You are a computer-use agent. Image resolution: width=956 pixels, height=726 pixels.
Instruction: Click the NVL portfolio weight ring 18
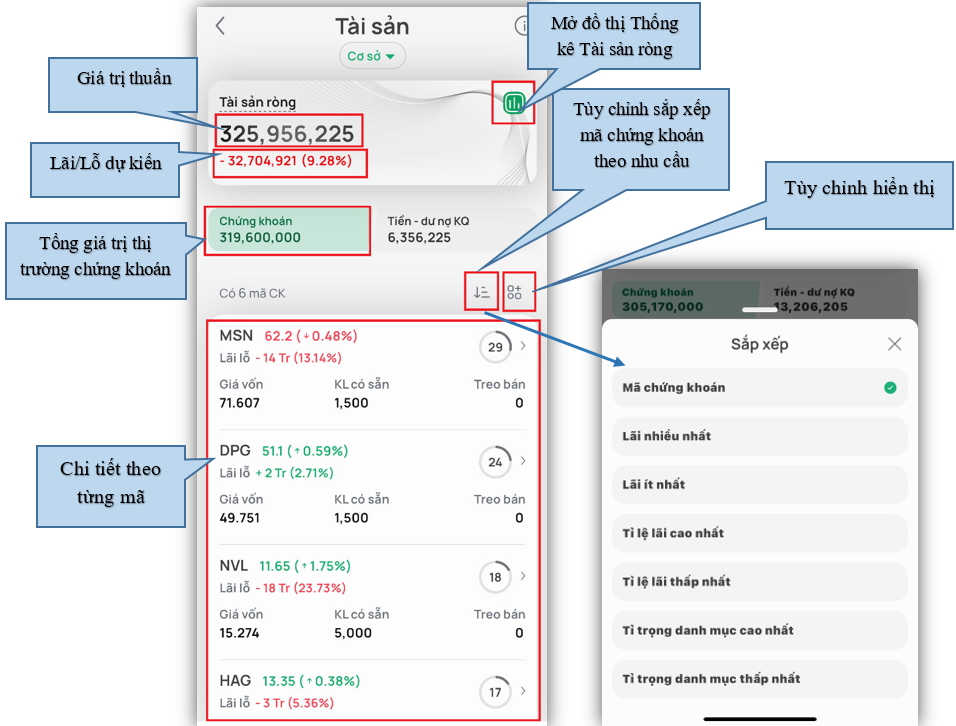tap(495, 577)
